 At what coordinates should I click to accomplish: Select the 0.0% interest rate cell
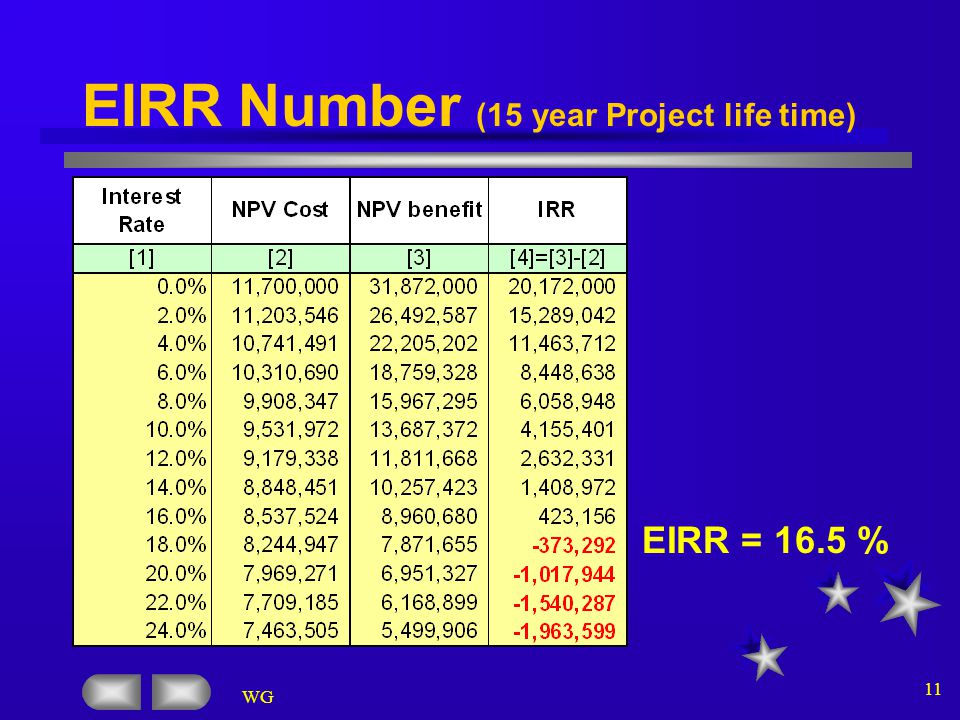[181, 287]
